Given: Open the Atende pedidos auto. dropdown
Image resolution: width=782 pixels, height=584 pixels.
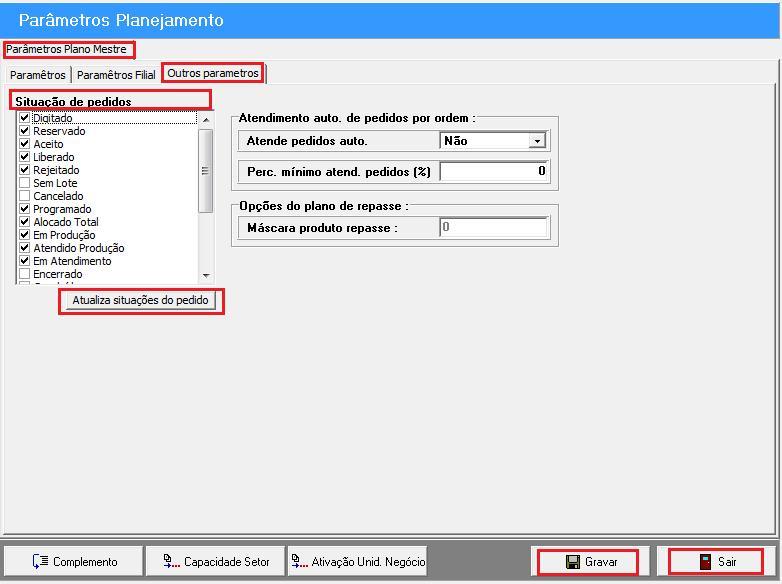Looking at the screenshot, I should (x=537, y=141).
